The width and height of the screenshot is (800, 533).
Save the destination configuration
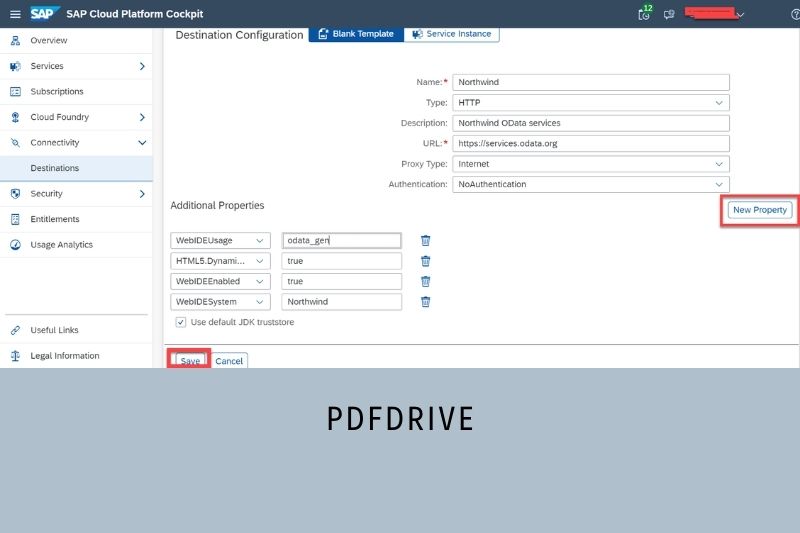tap(190, 360)
